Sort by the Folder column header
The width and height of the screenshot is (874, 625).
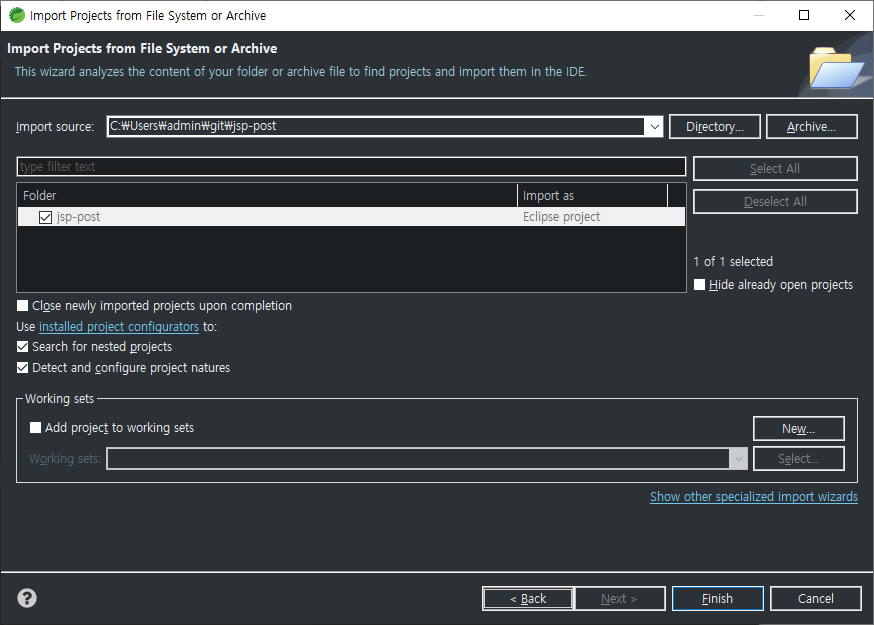(267, 196)
